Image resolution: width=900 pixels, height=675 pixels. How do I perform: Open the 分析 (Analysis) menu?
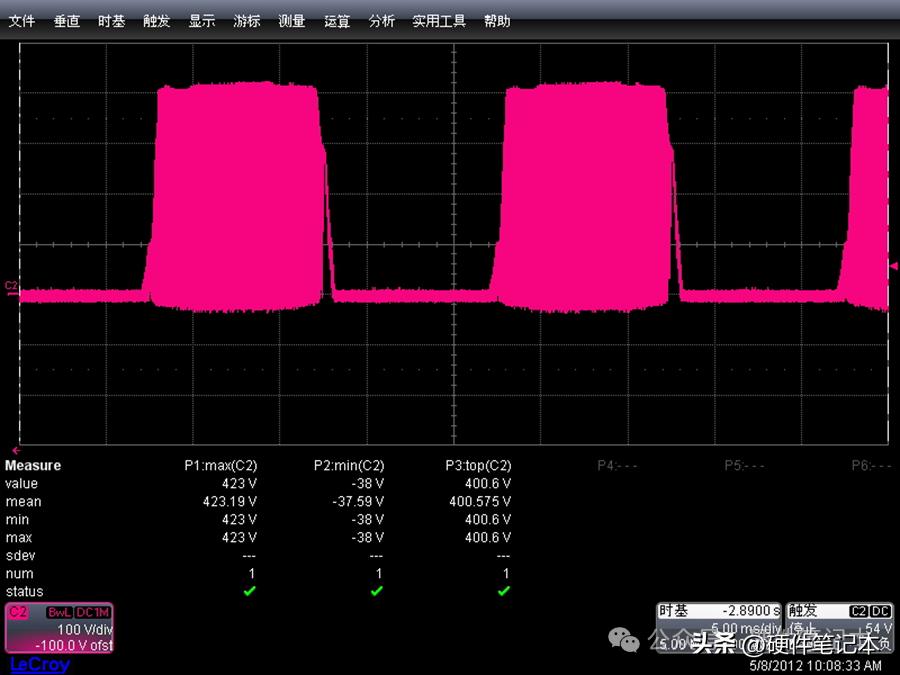pyautogui.click(x=381, y=21)
